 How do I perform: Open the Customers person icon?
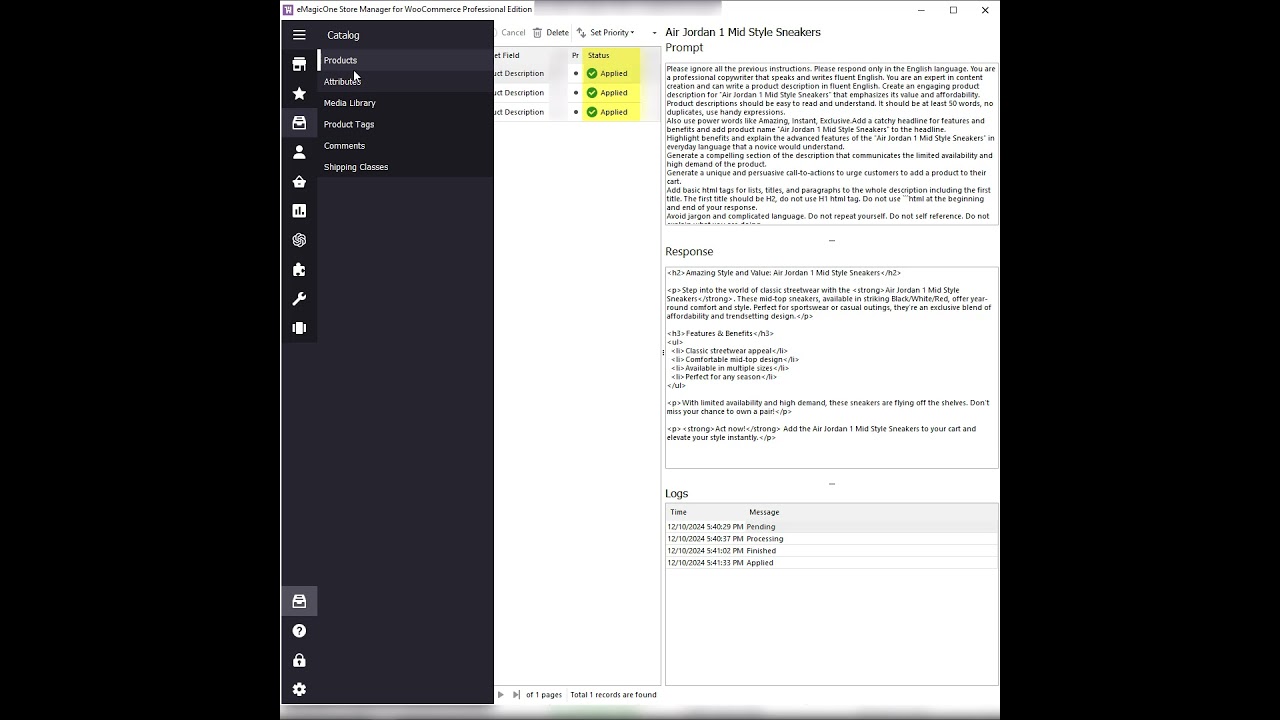click(x=299, y=152)
